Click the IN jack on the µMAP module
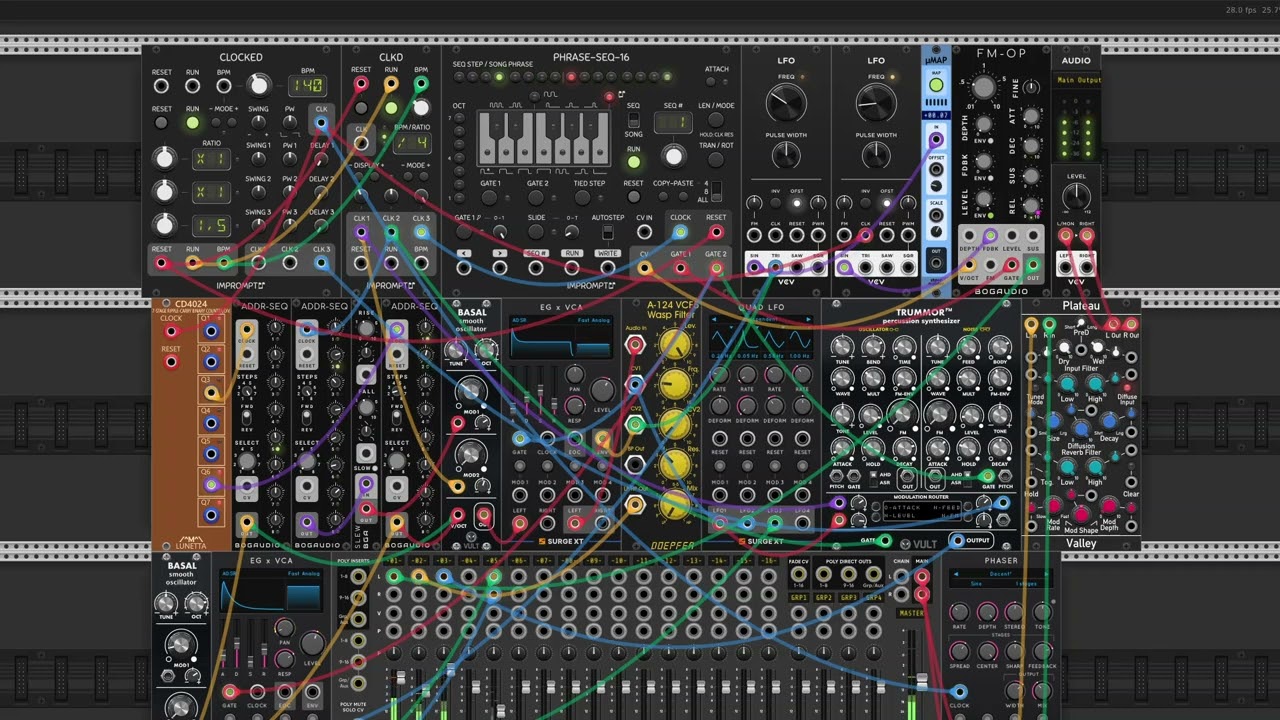The image size is (1280, 720). point(936,140)
